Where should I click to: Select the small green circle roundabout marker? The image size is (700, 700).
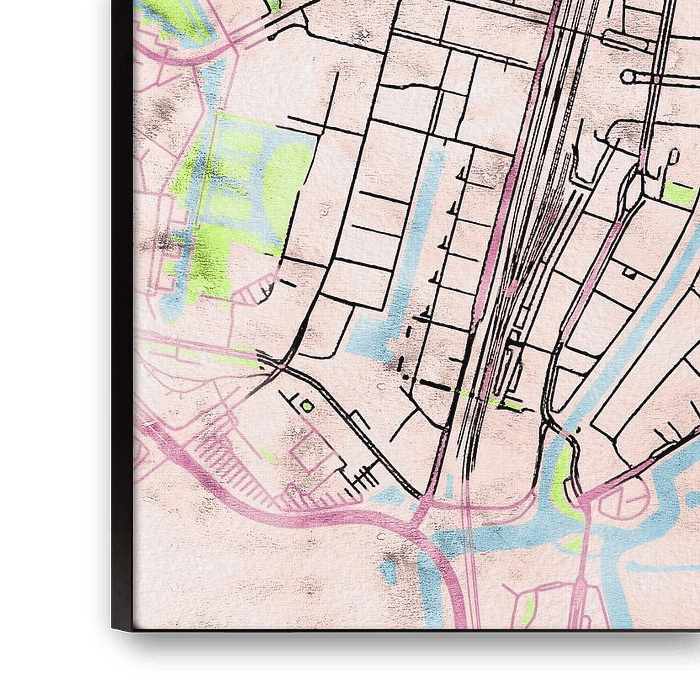307,405
